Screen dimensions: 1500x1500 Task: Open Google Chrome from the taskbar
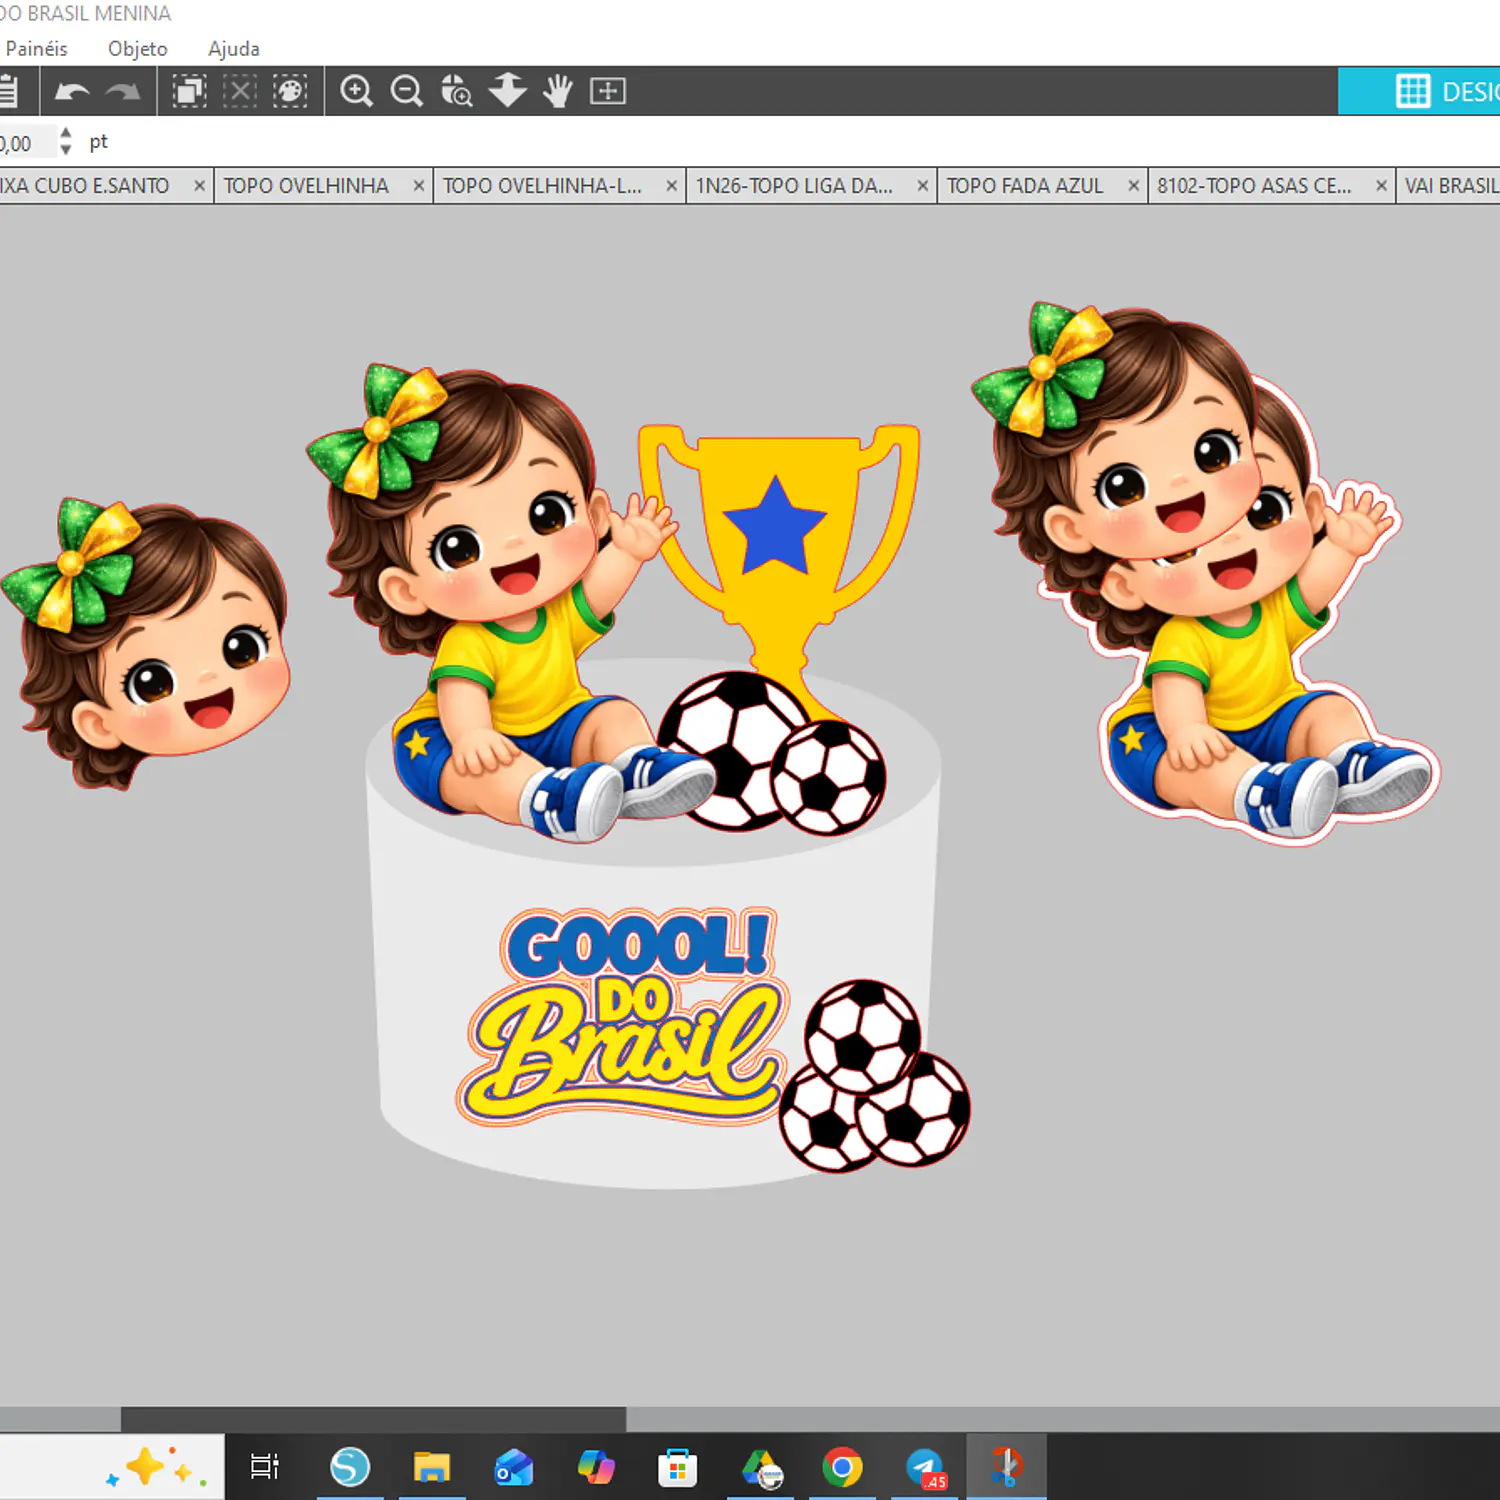click(842, 1467)
